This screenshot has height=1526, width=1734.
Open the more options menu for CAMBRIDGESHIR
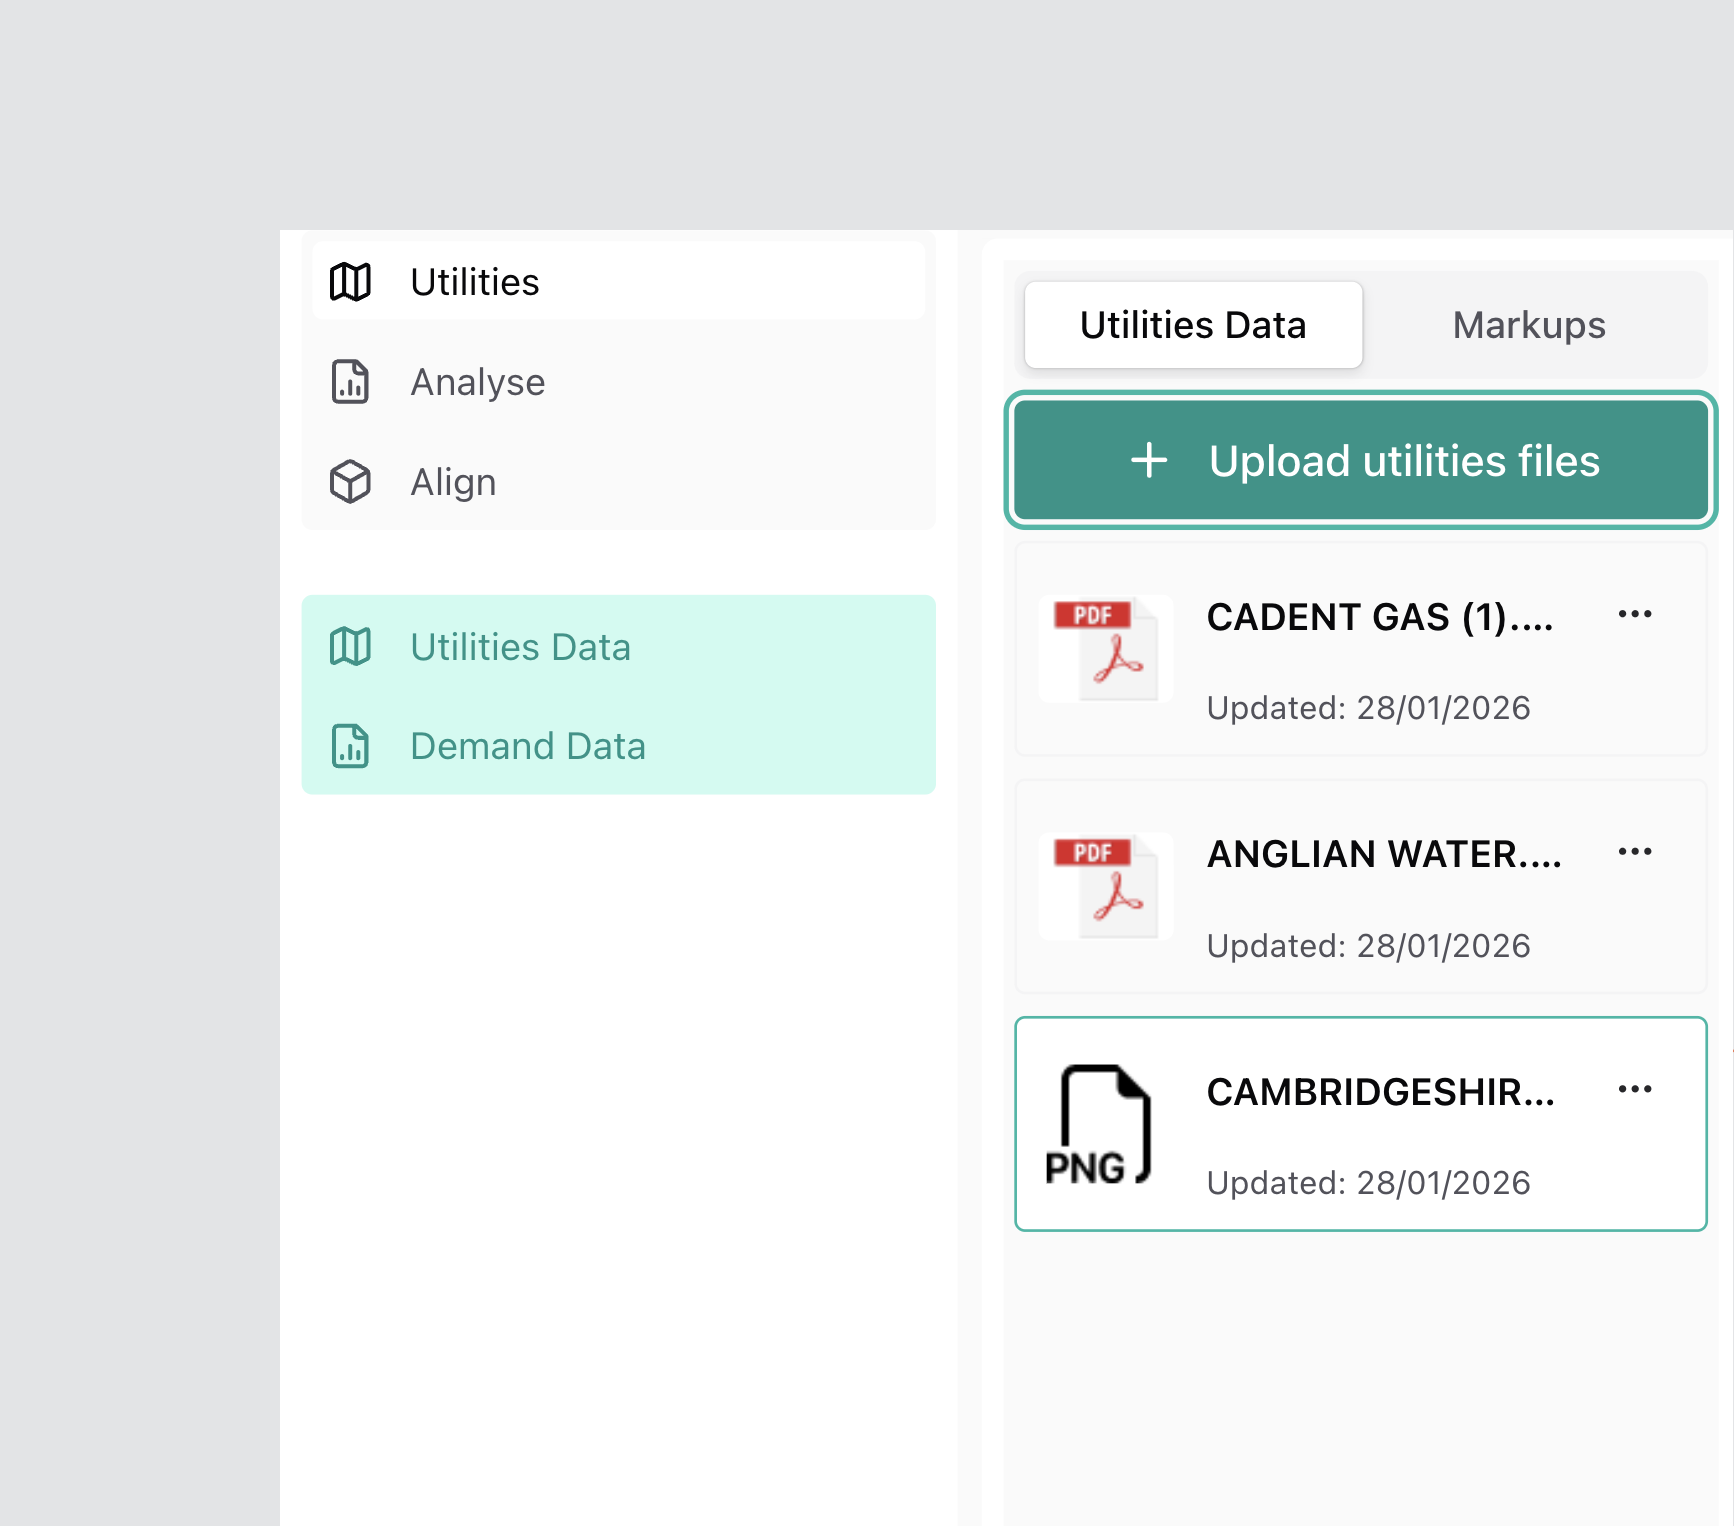1634,1089
